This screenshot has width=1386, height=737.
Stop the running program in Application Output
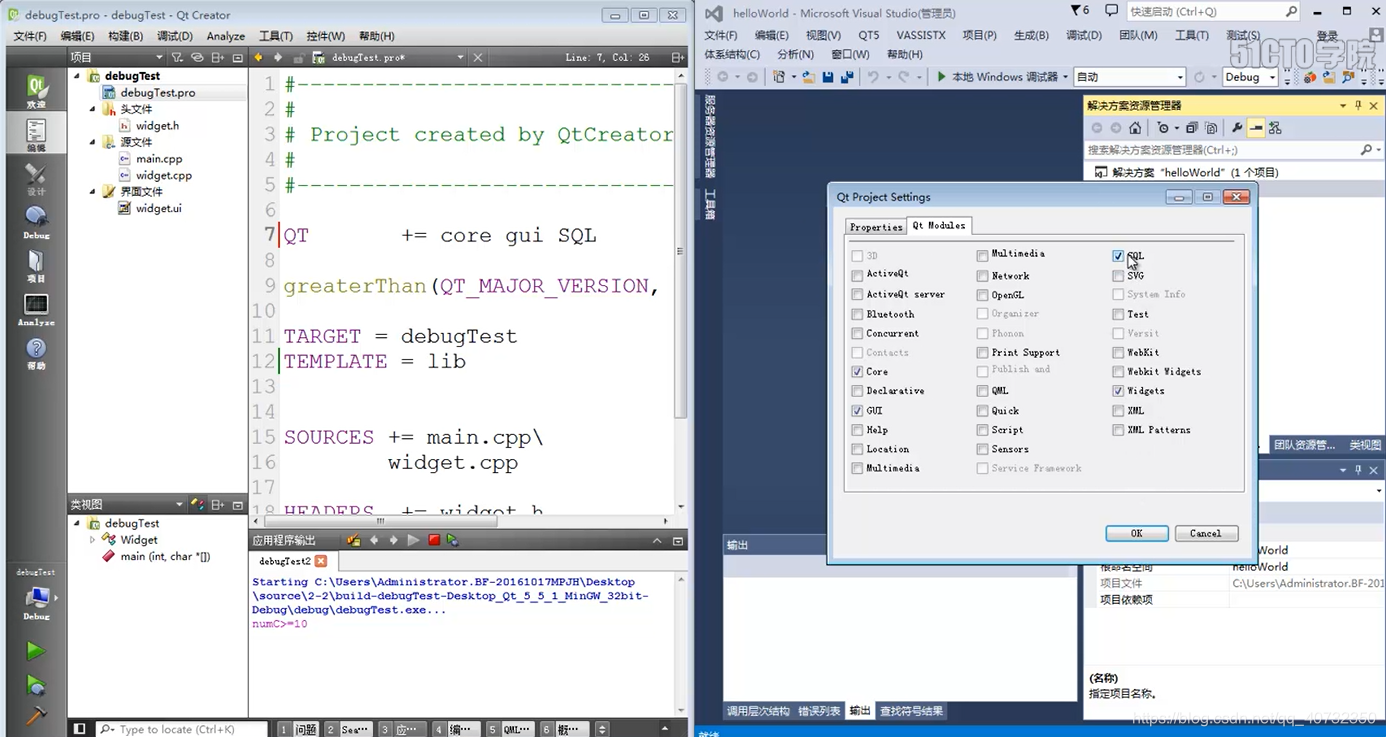[434, 540]
